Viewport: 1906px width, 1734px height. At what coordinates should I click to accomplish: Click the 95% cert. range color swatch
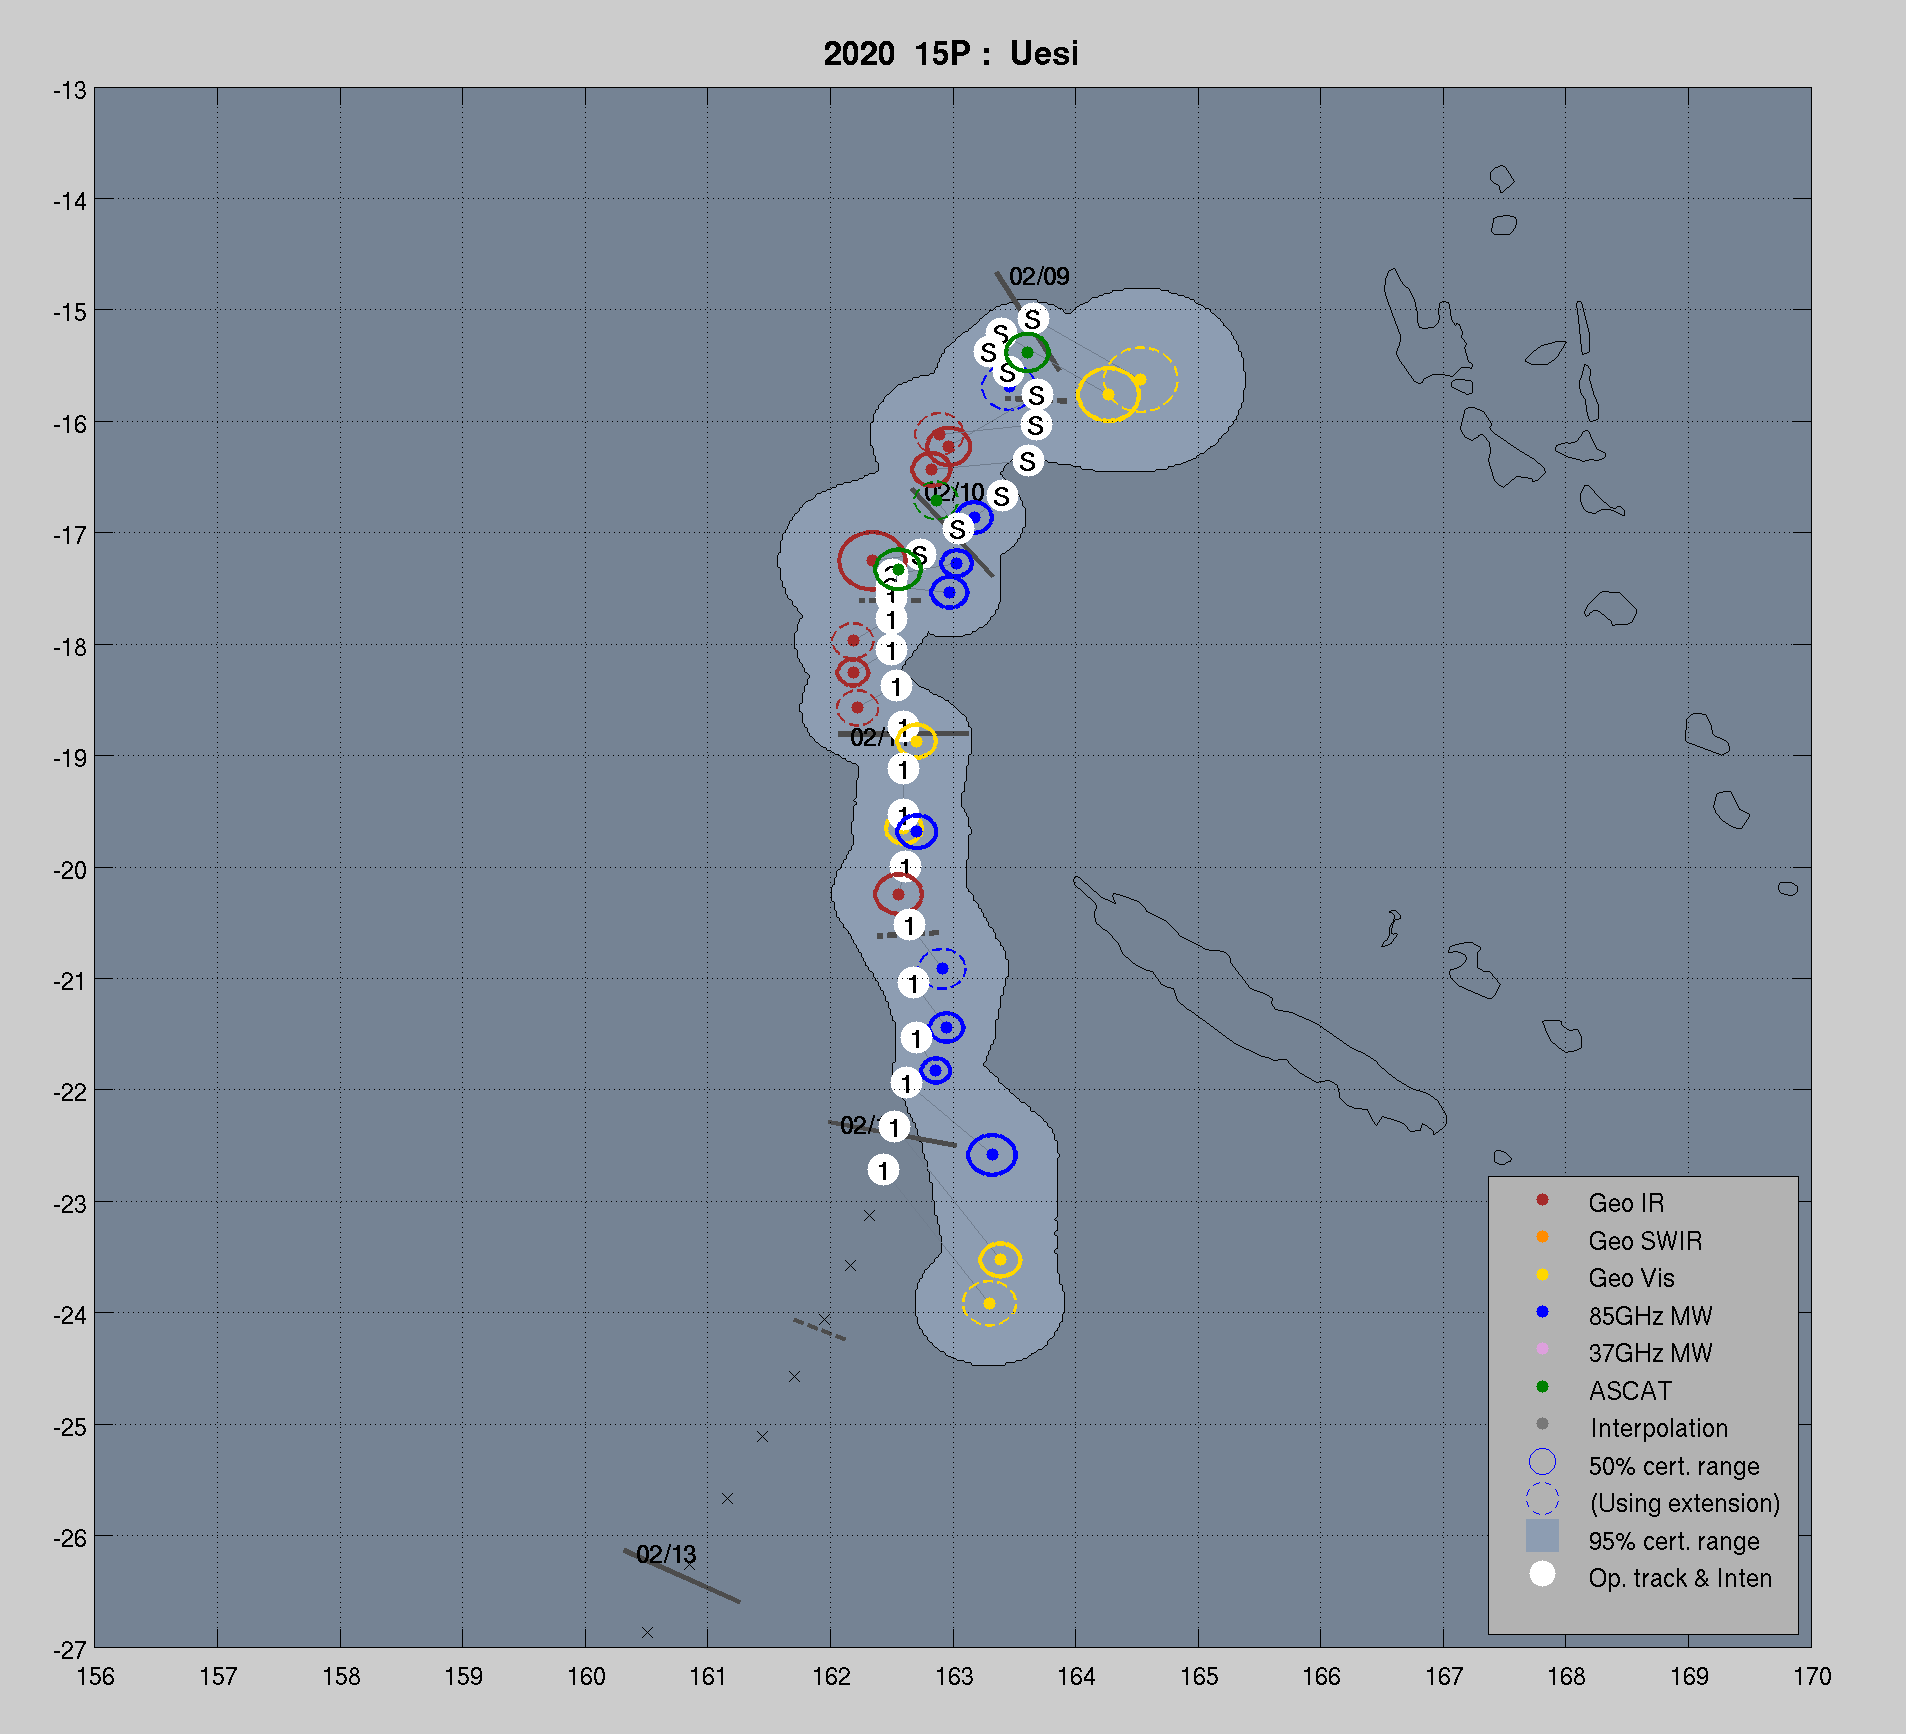(1542, 1537)
